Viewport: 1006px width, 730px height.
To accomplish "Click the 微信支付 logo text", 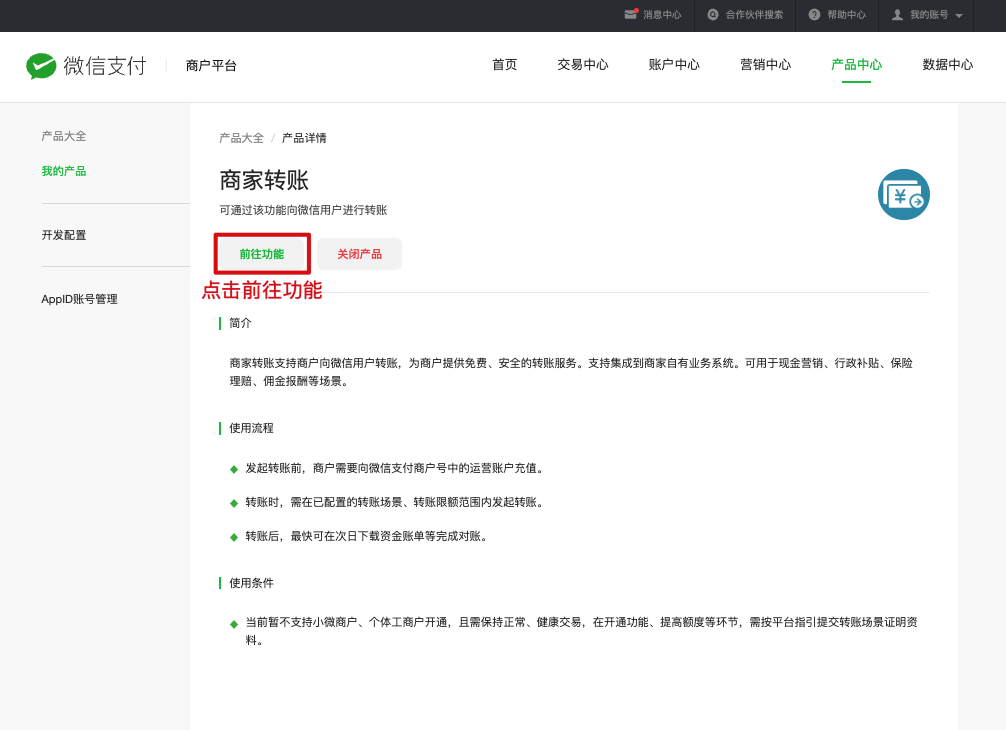I will pyautogui.click(x=105, y=65).
